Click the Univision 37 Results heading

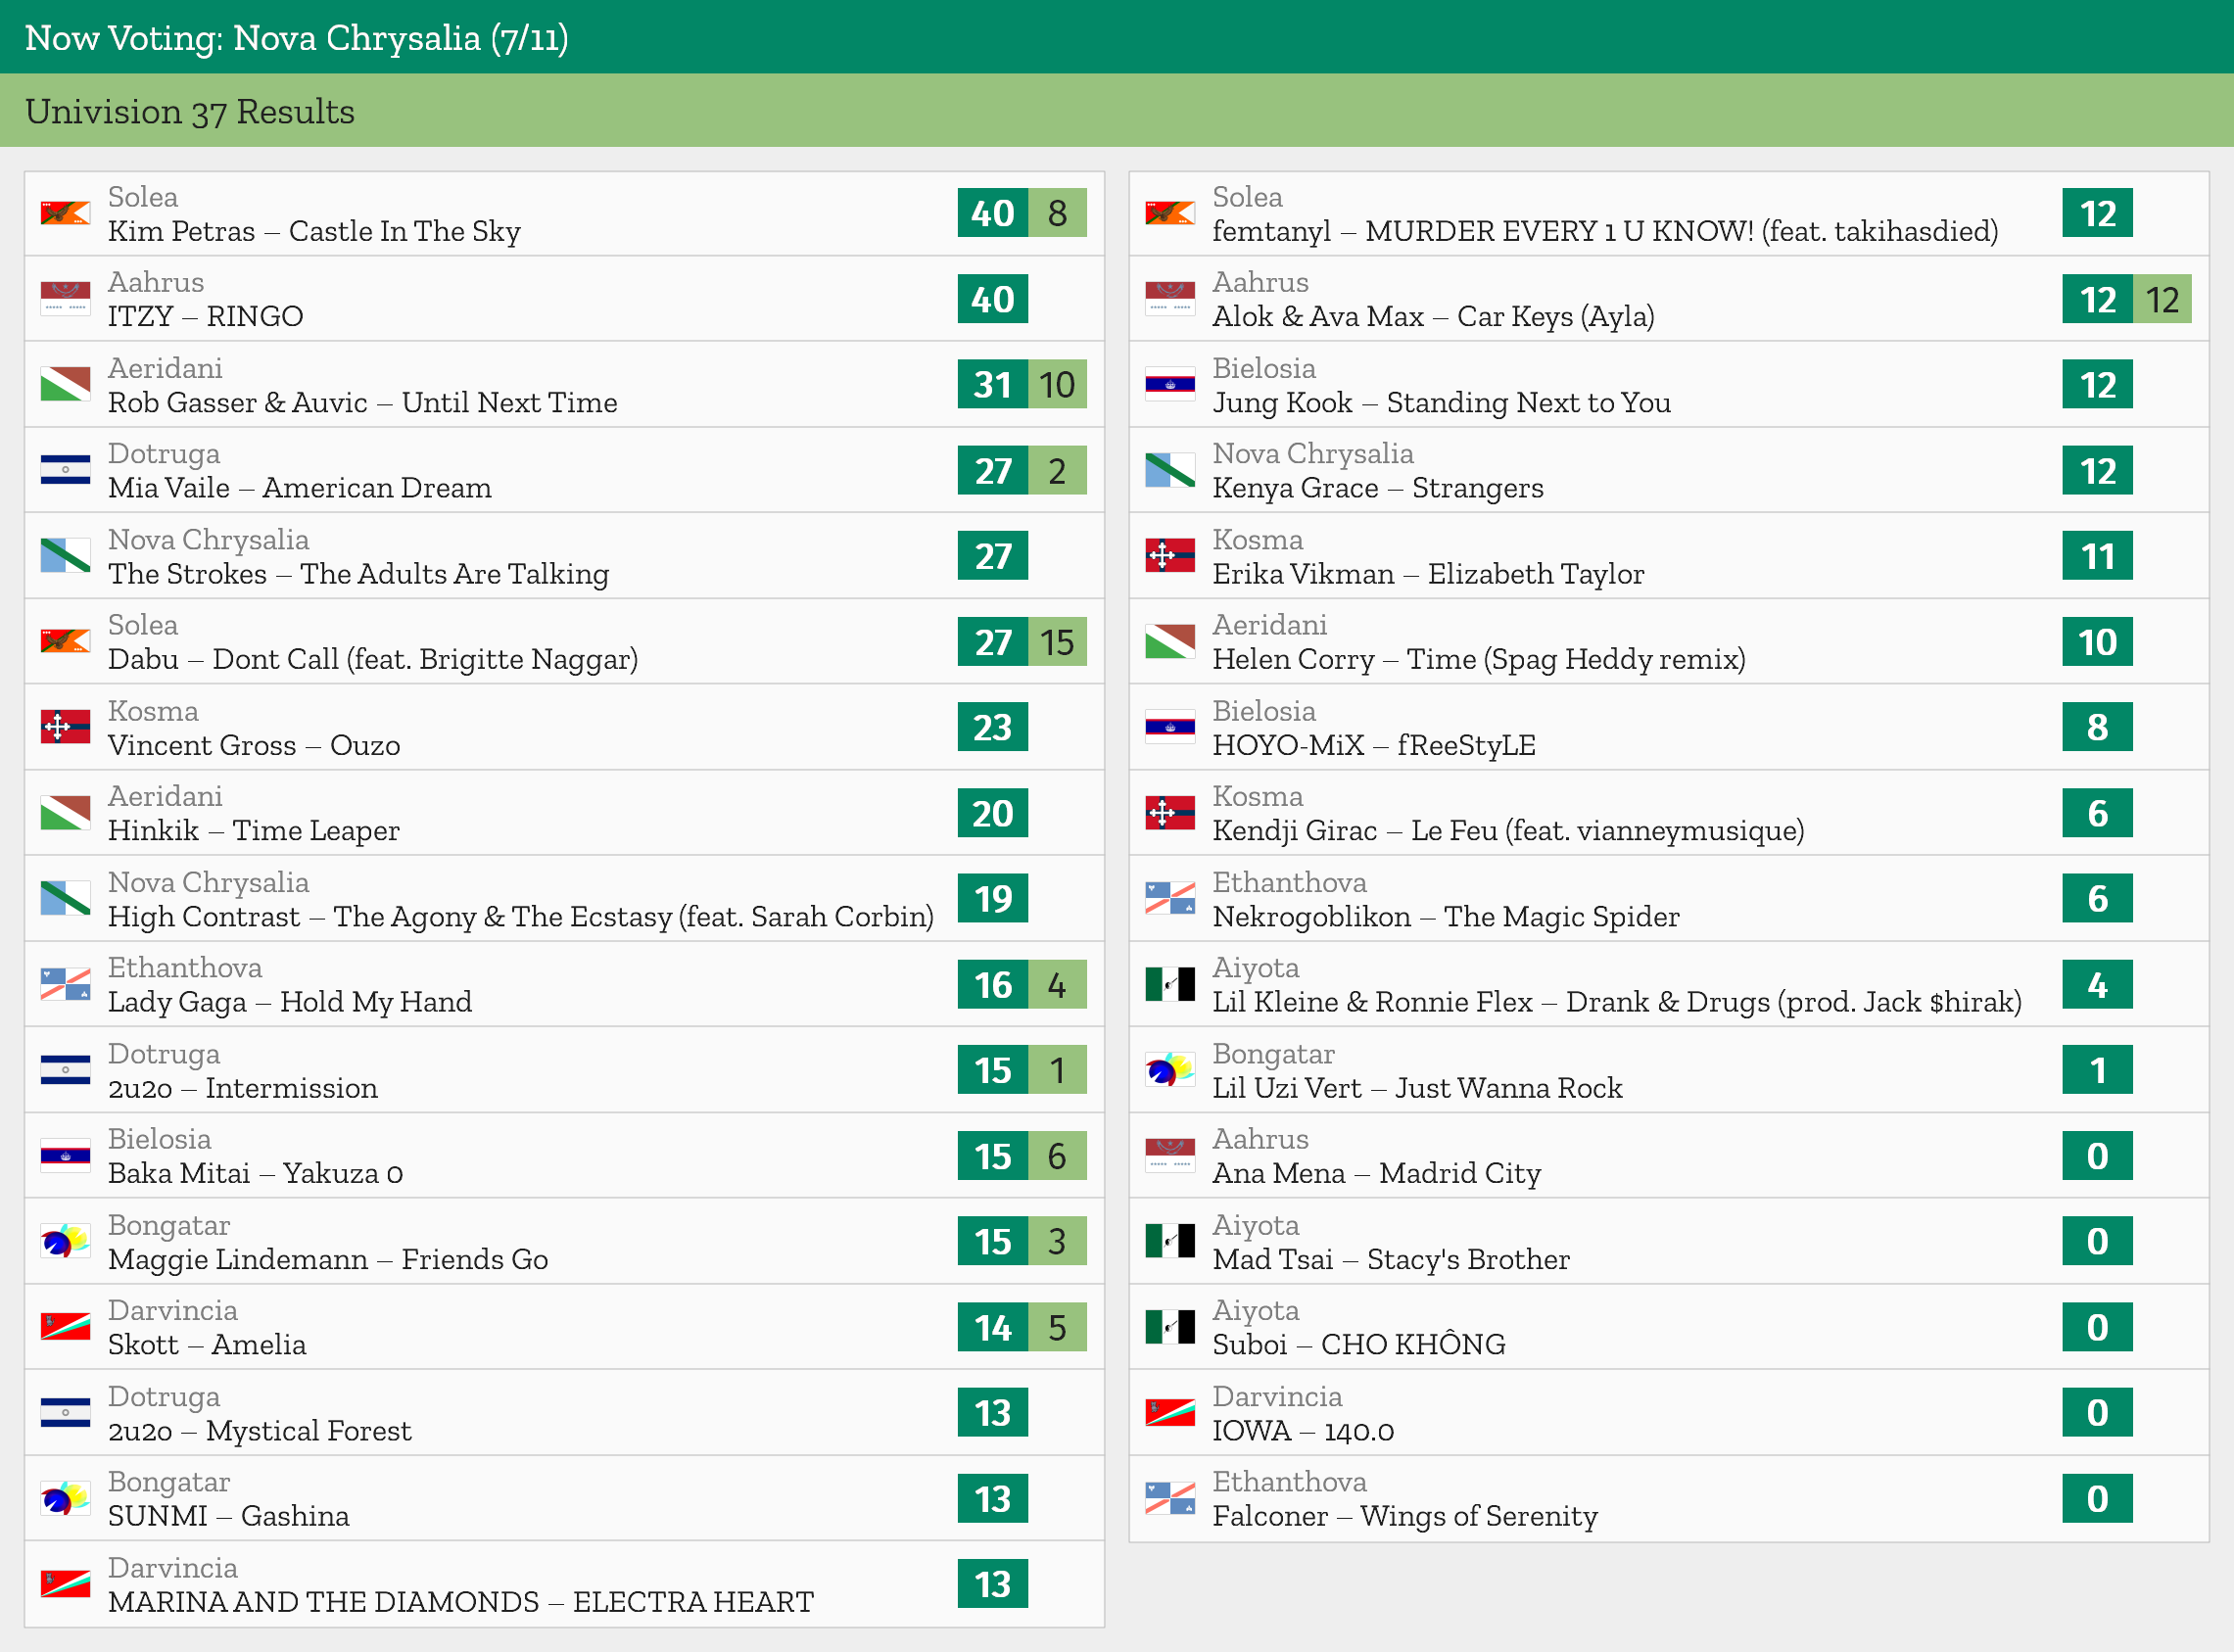coord(190,111)
